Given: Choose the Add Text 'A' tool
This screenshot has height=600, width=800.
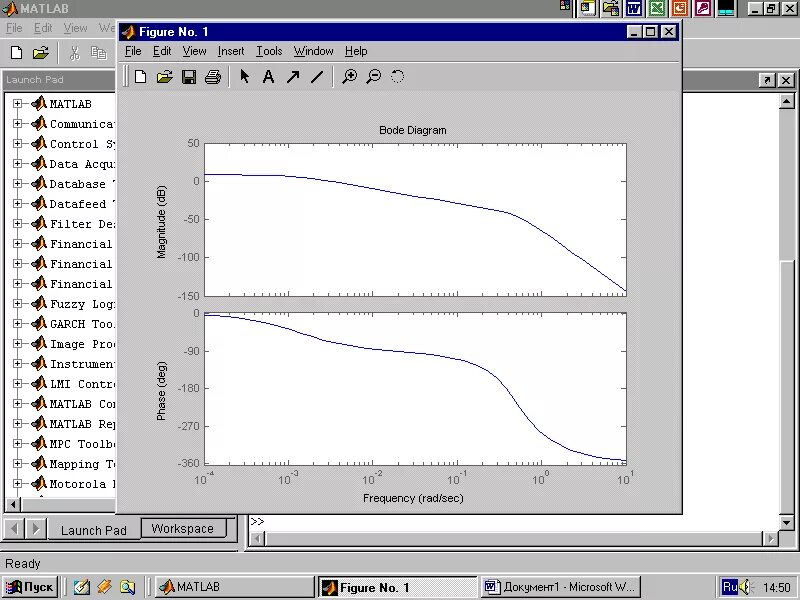Looking at the screenshot, I should click(x=268, y=77).
